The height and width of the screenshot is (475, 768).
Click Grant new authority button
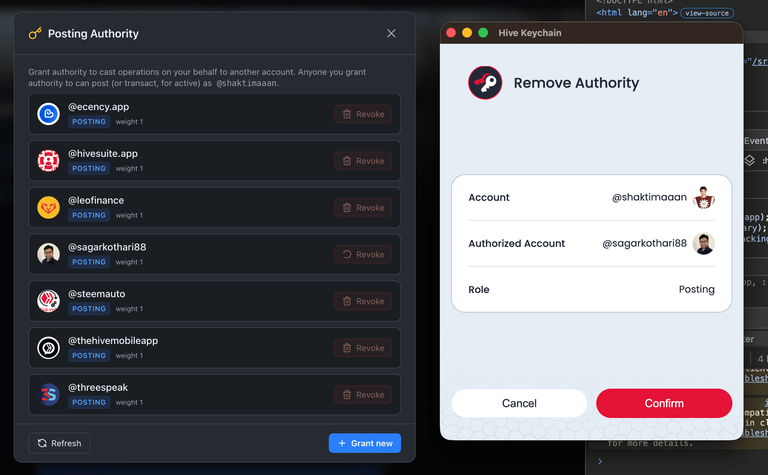[x=365, y=443]
